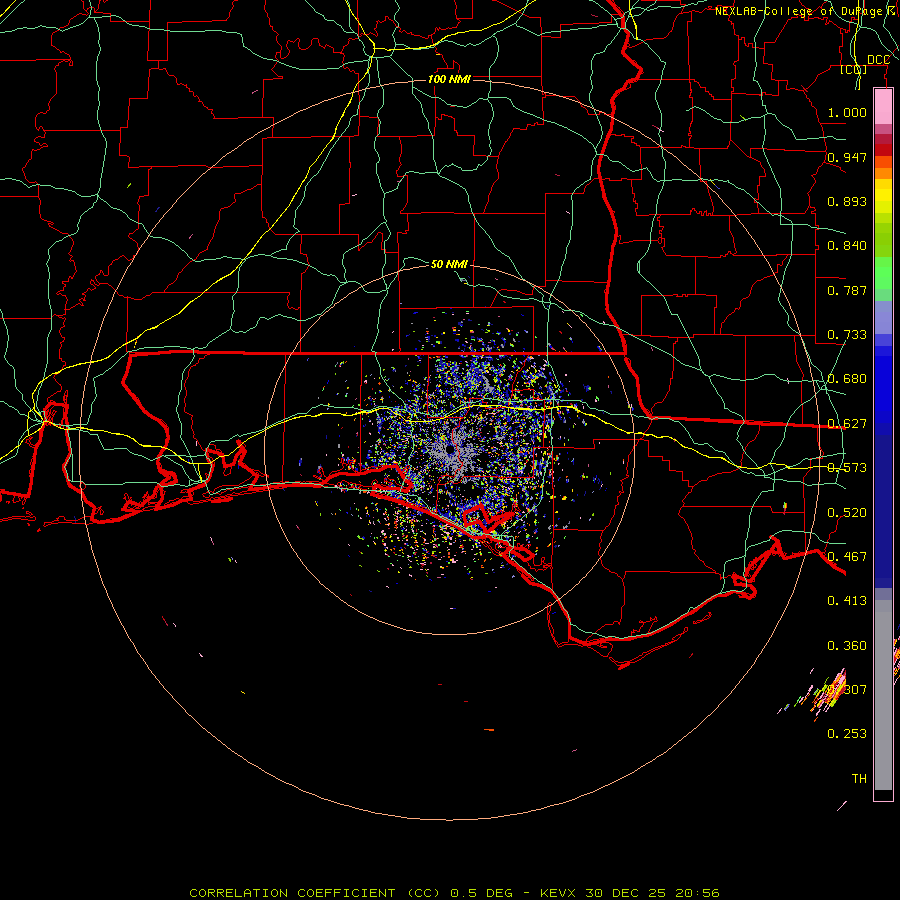Click the 0.413 scale value

847,601
